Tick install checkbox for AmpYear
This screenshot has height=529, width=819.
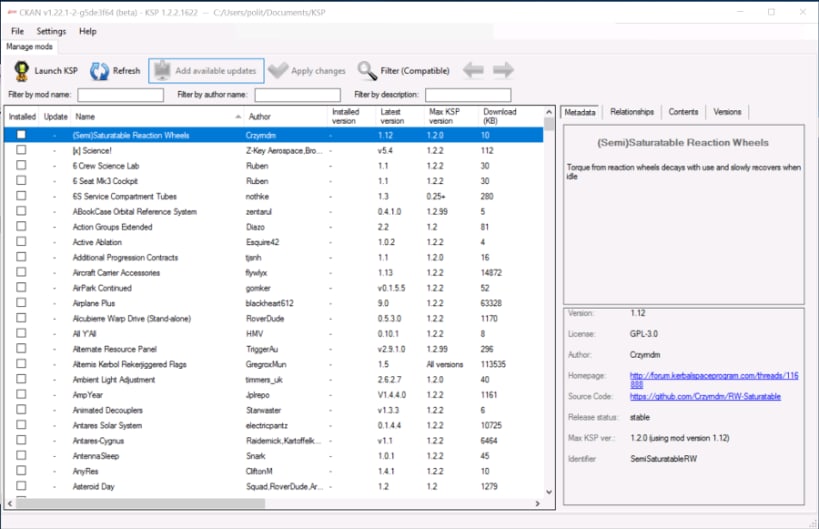tap(21, 394)
